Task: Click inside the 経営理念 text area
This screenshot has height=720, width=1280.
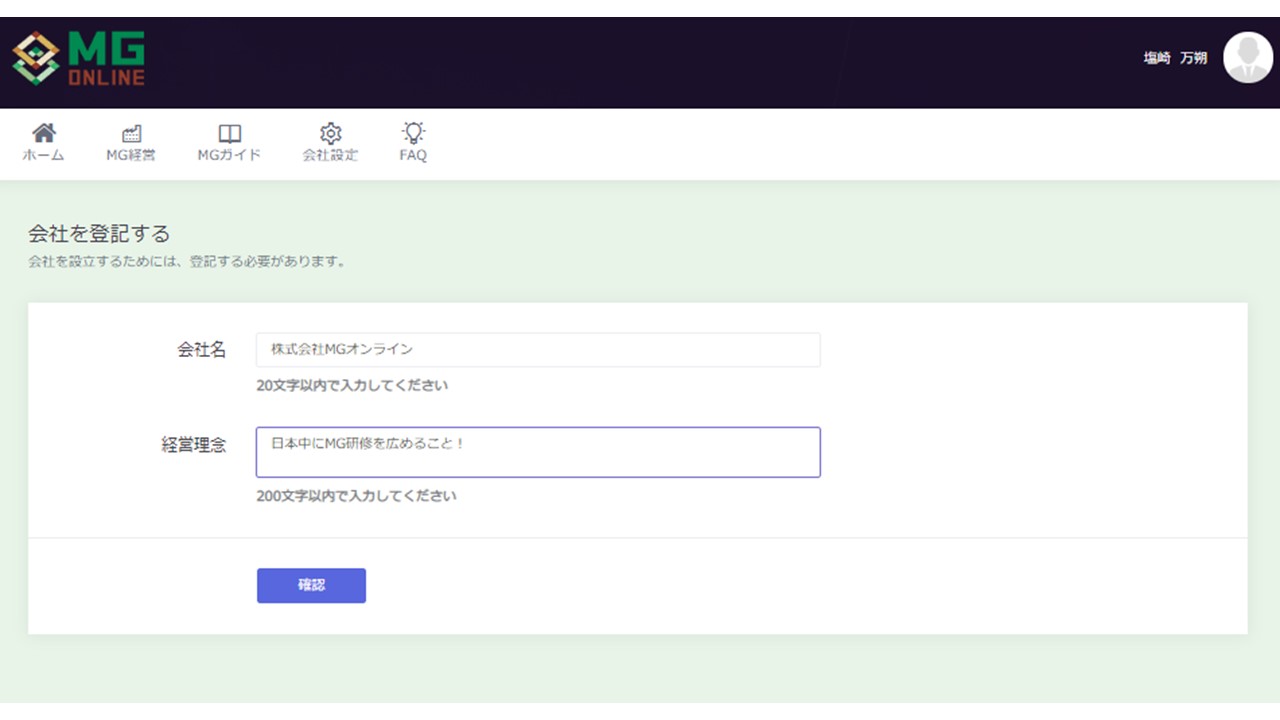Action: click(x=538, y=452)
